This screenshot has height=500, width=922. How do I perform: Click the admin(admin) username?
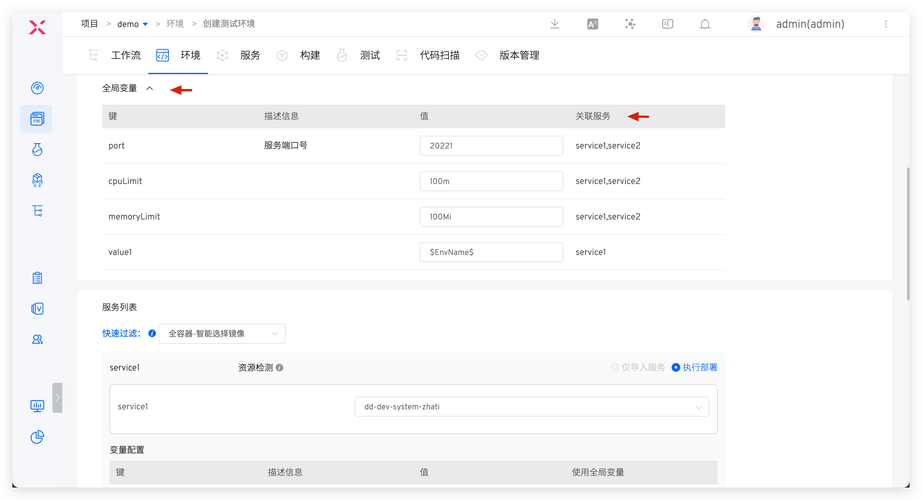coord(810,24)
